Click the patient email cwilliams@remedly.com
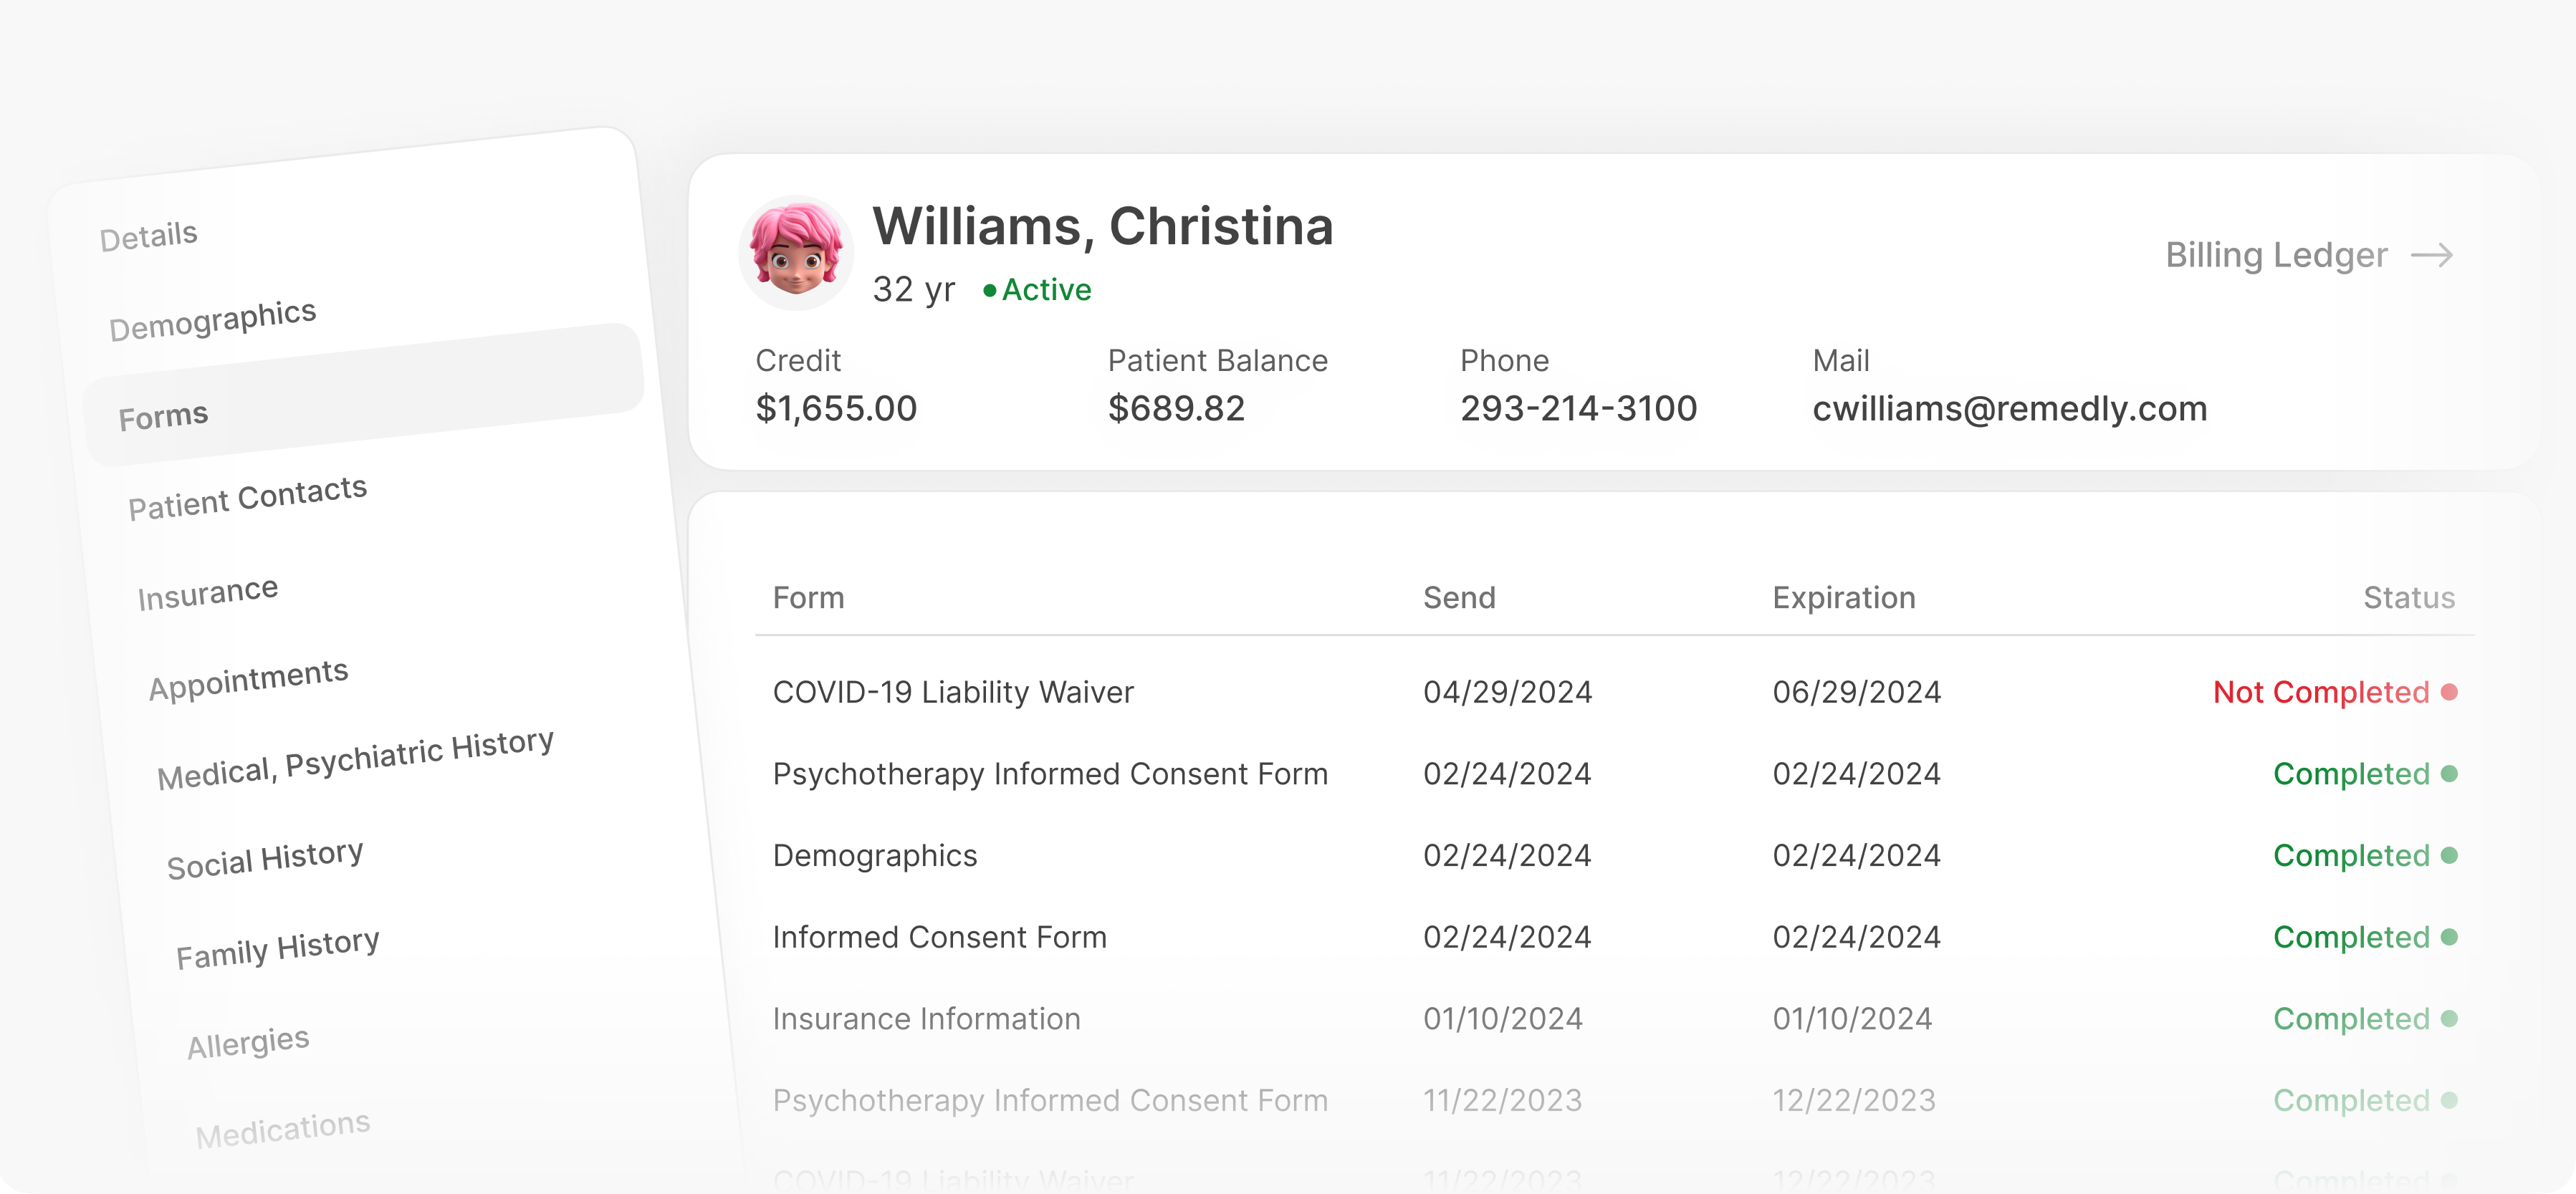Viewport: 2576px width, 1194px height. (2009, 409)
